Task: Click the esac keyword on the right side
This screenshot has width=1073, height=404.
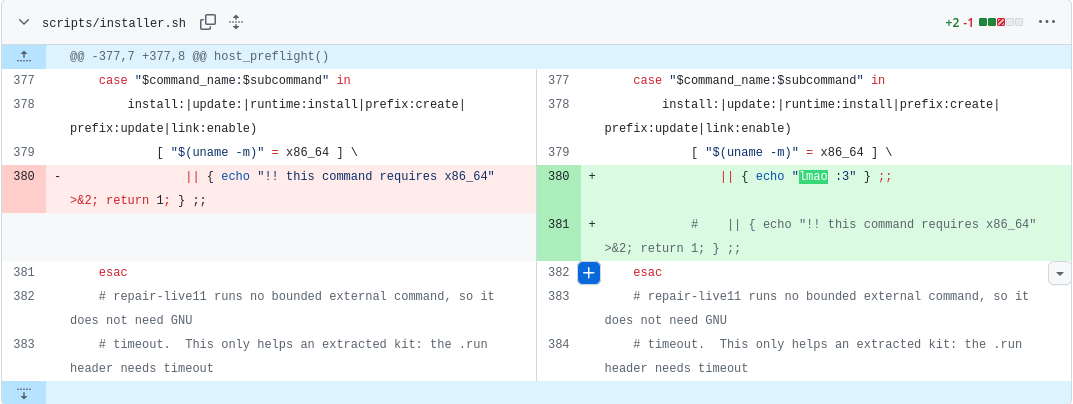Action: pyautogui.click(x=647, y=273)
